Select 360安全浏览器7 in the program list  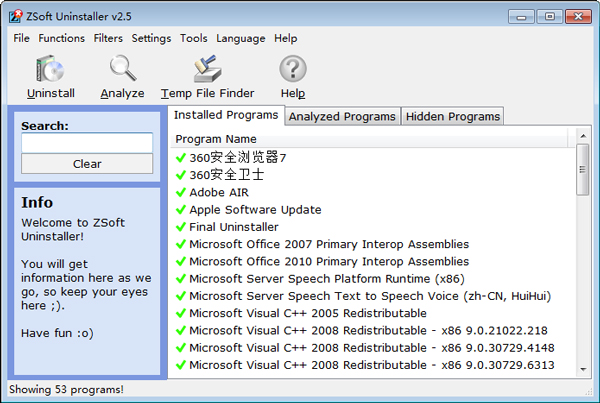238,158
